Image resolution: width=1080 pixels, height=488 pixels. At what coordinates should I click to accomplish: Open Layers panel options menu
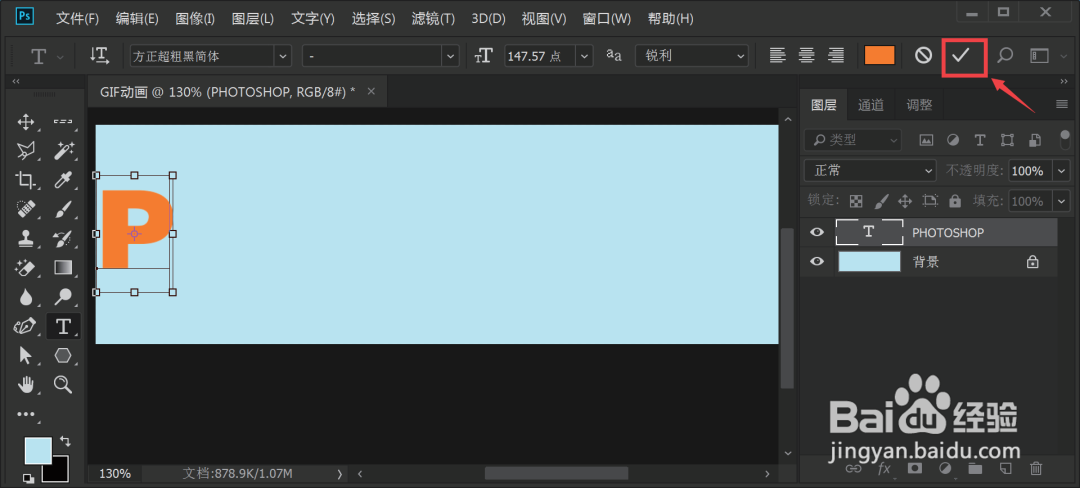pos(1061,105)
